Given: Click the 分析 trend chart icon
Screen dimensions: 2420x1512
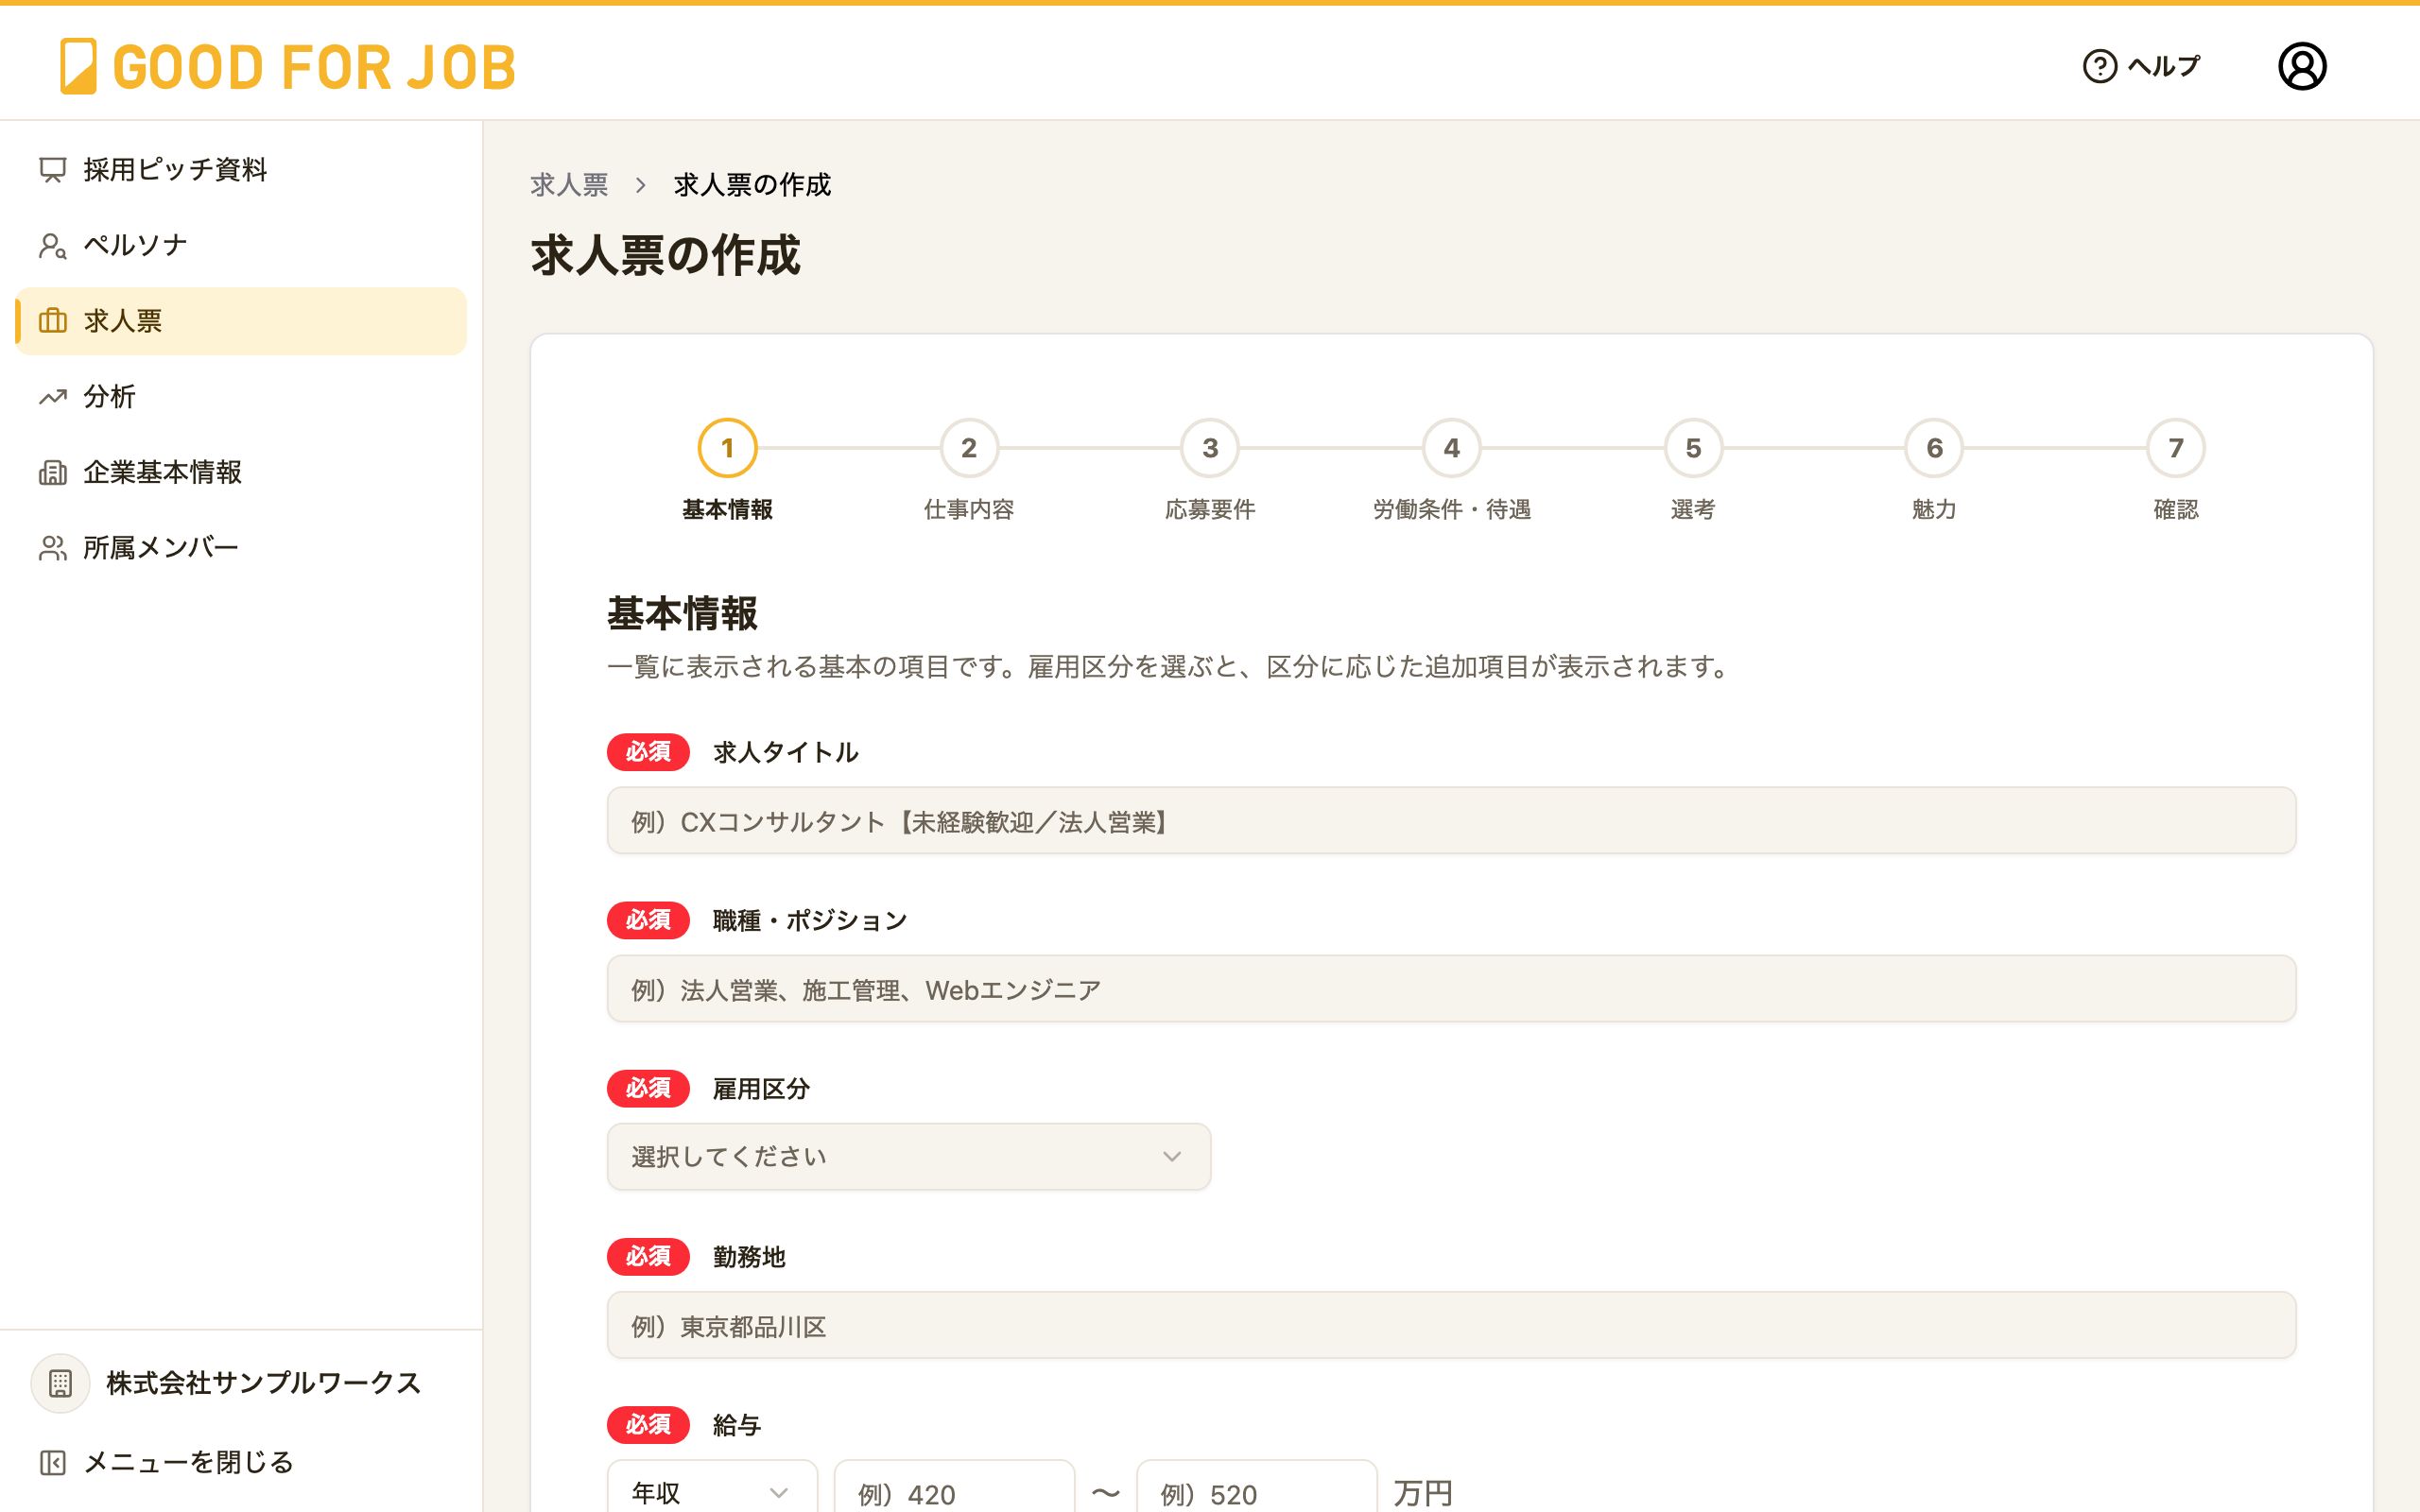Looking at the screenshot, I should tap(53, 397).
